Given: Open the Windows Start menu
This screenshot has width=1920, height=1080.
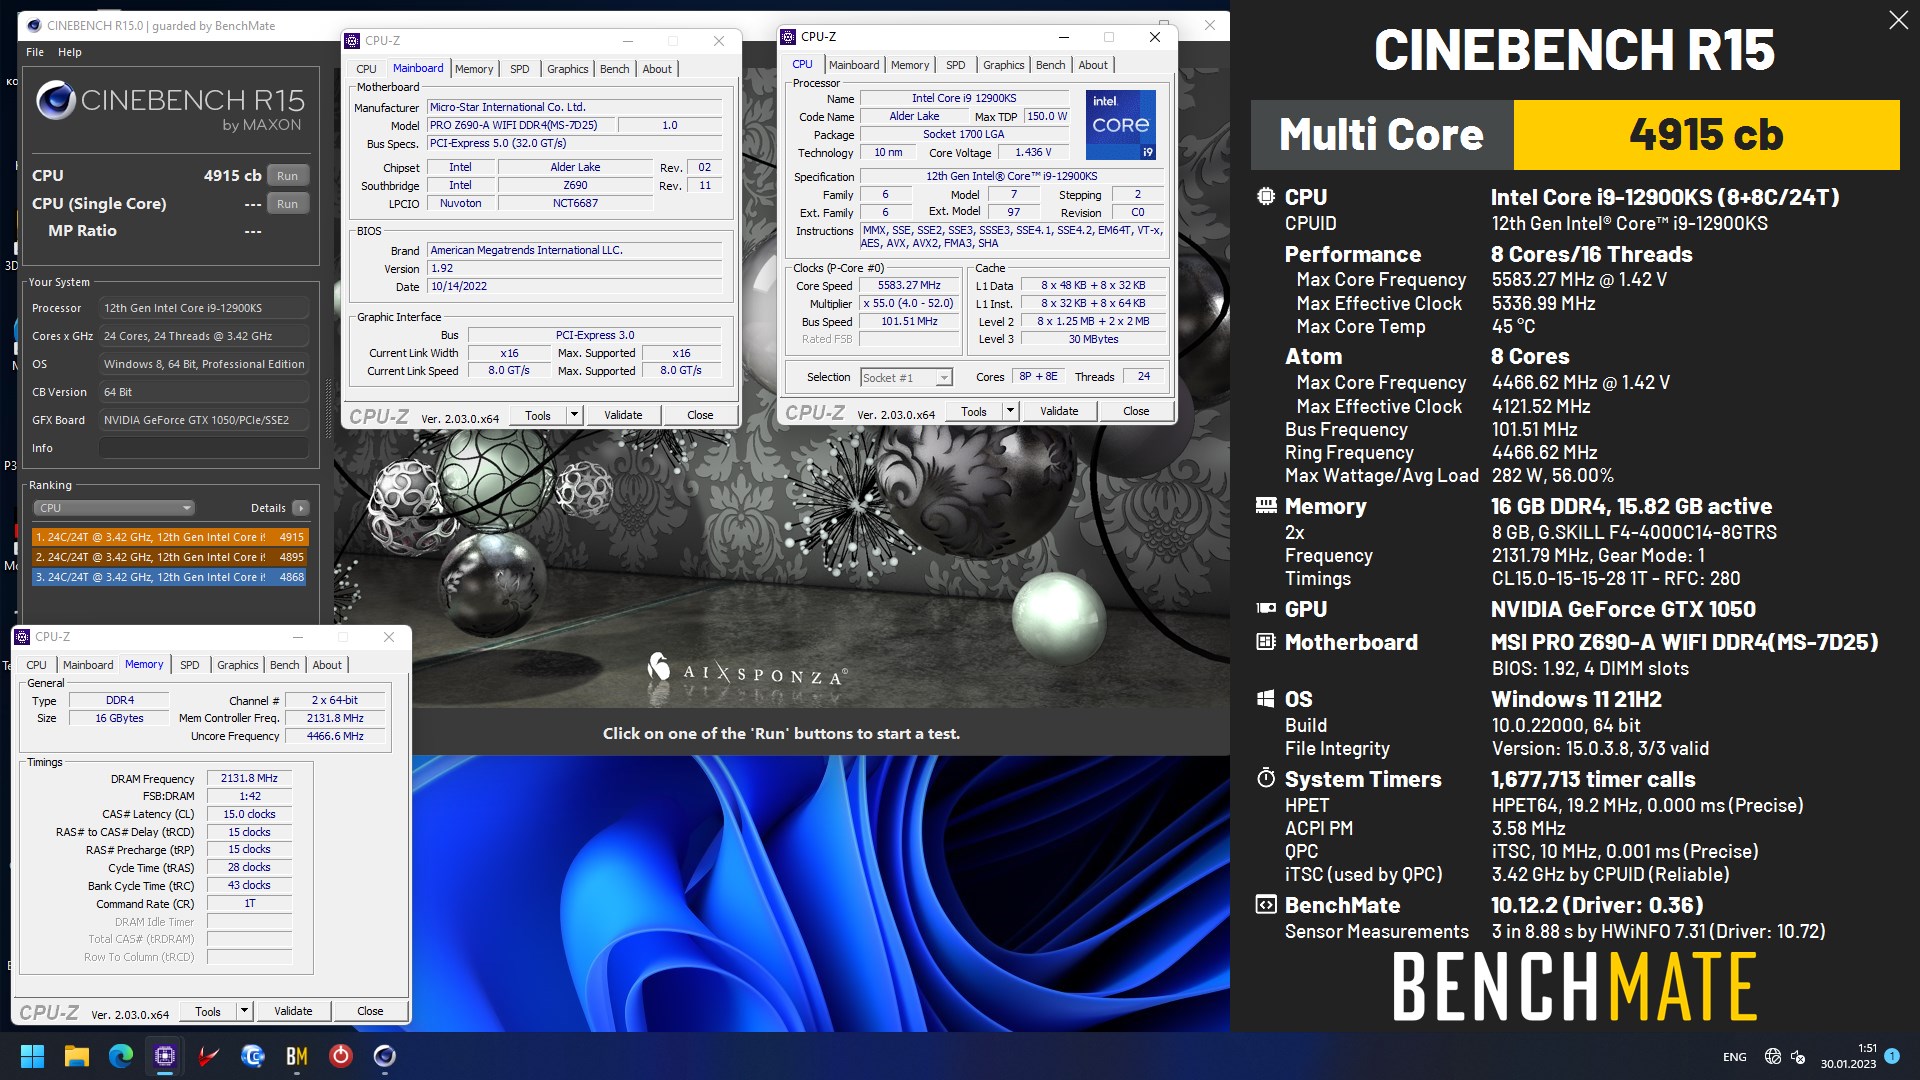Looking at the screenshot, I should 32,1056.
